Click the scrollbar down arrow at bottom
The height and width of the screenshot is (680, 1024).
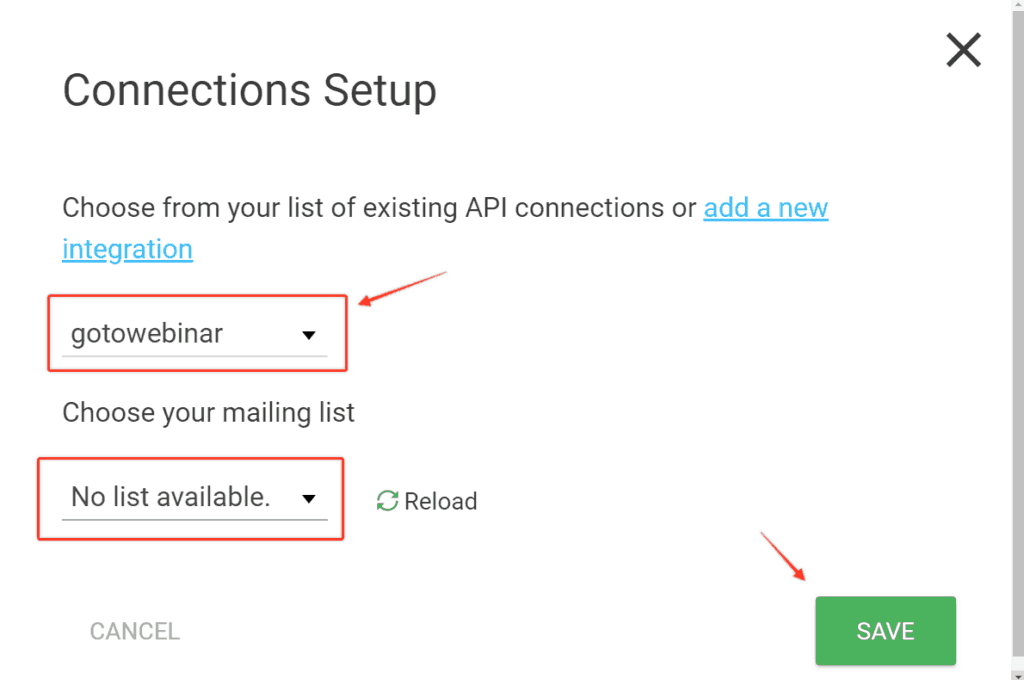pyautogui.click(x=1018, y=675)
